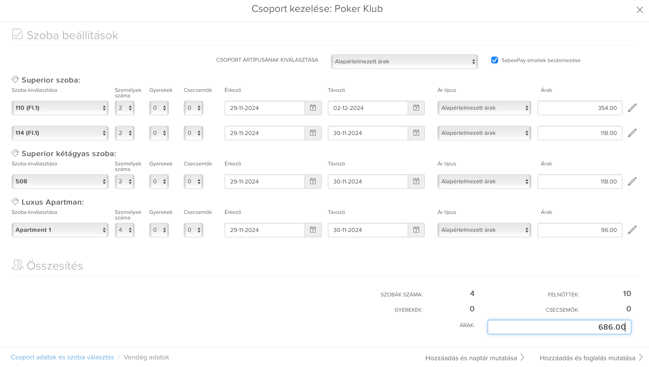This screenshot has width=649, height=367.
Task: Click Hozzáadás és foglalás mutatása
Action: tap(591, 358)
